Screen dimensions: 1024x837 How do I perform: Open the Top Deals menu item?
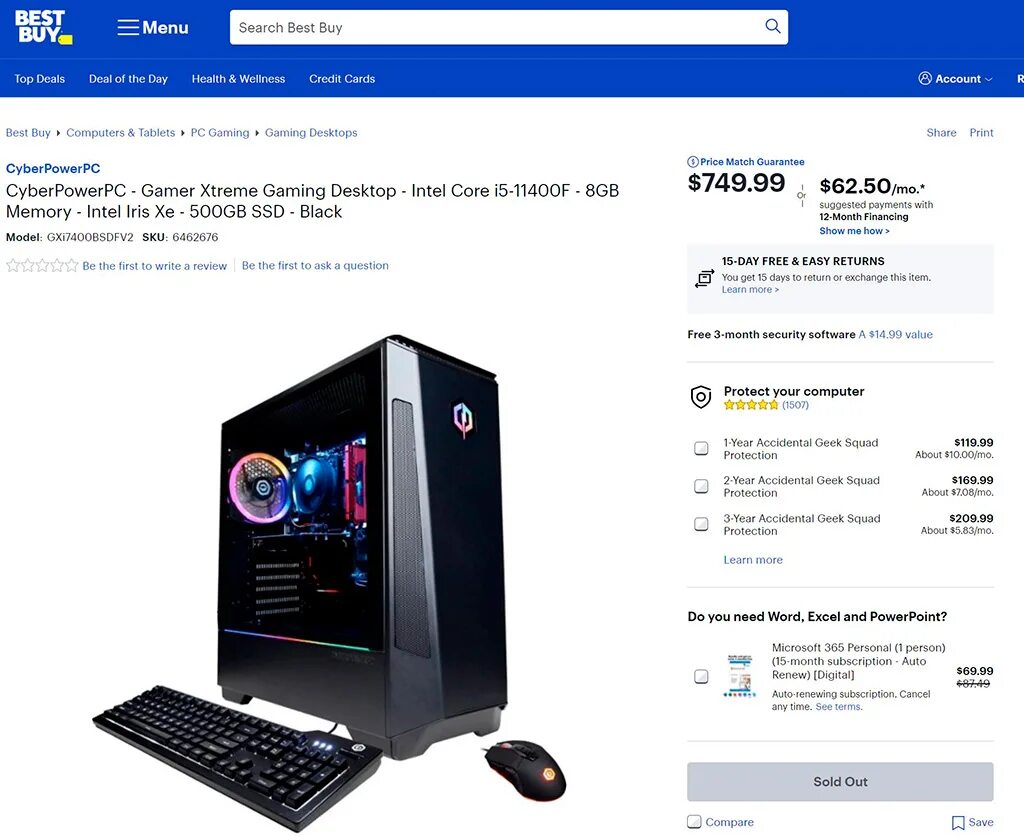tap(40, 79)
